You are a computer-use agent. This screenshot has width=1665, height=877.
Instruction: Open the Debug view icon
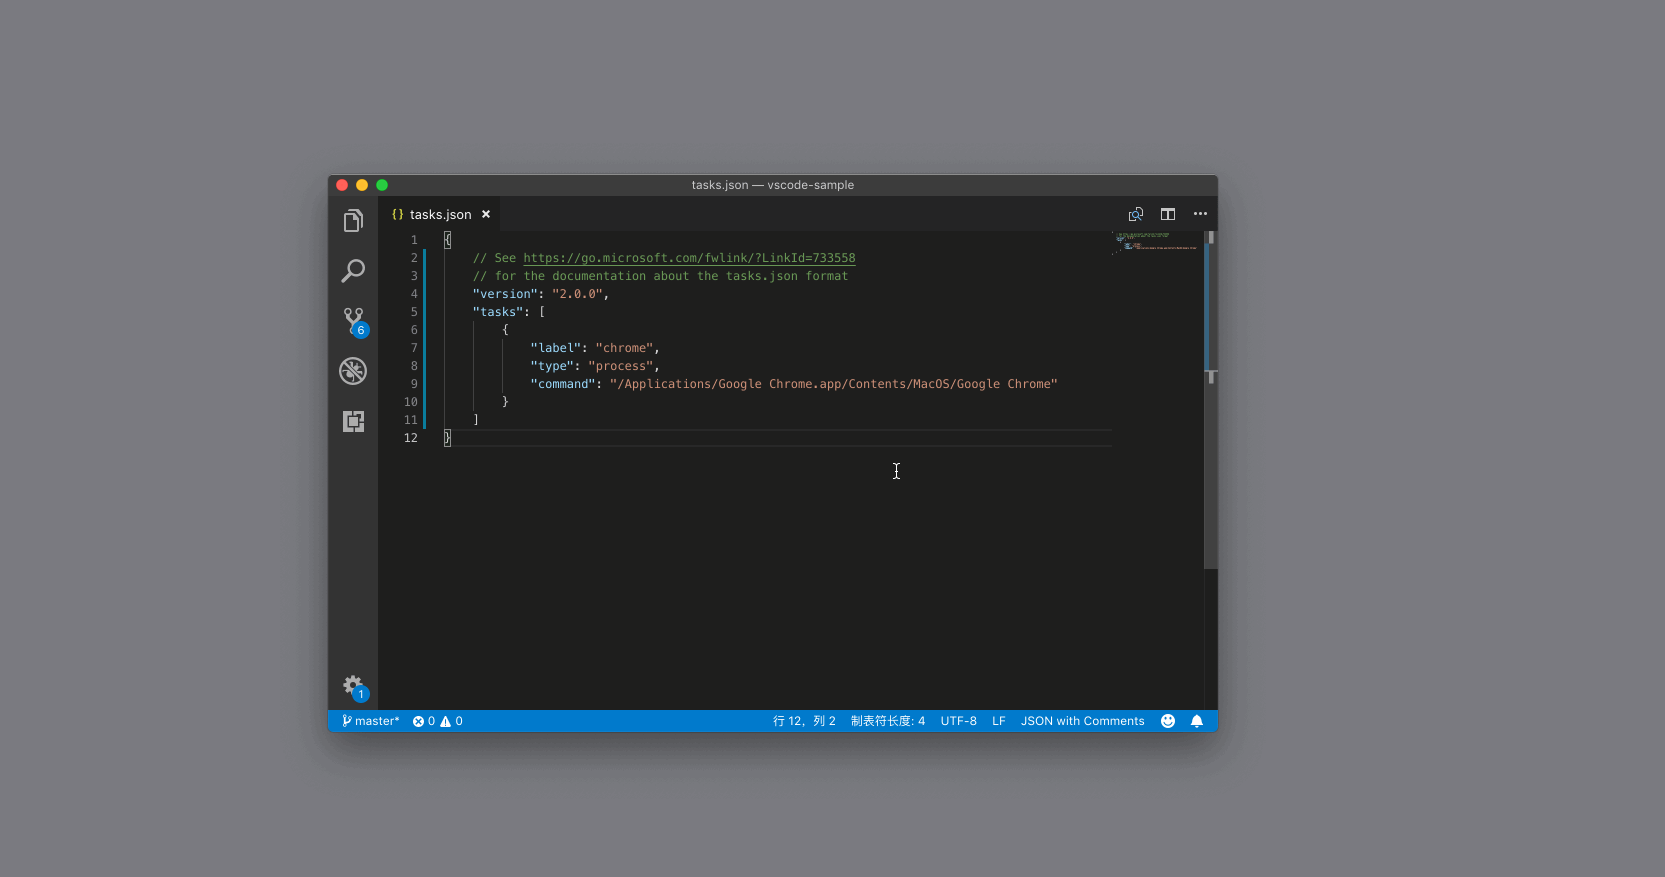[x=353, y=371]
